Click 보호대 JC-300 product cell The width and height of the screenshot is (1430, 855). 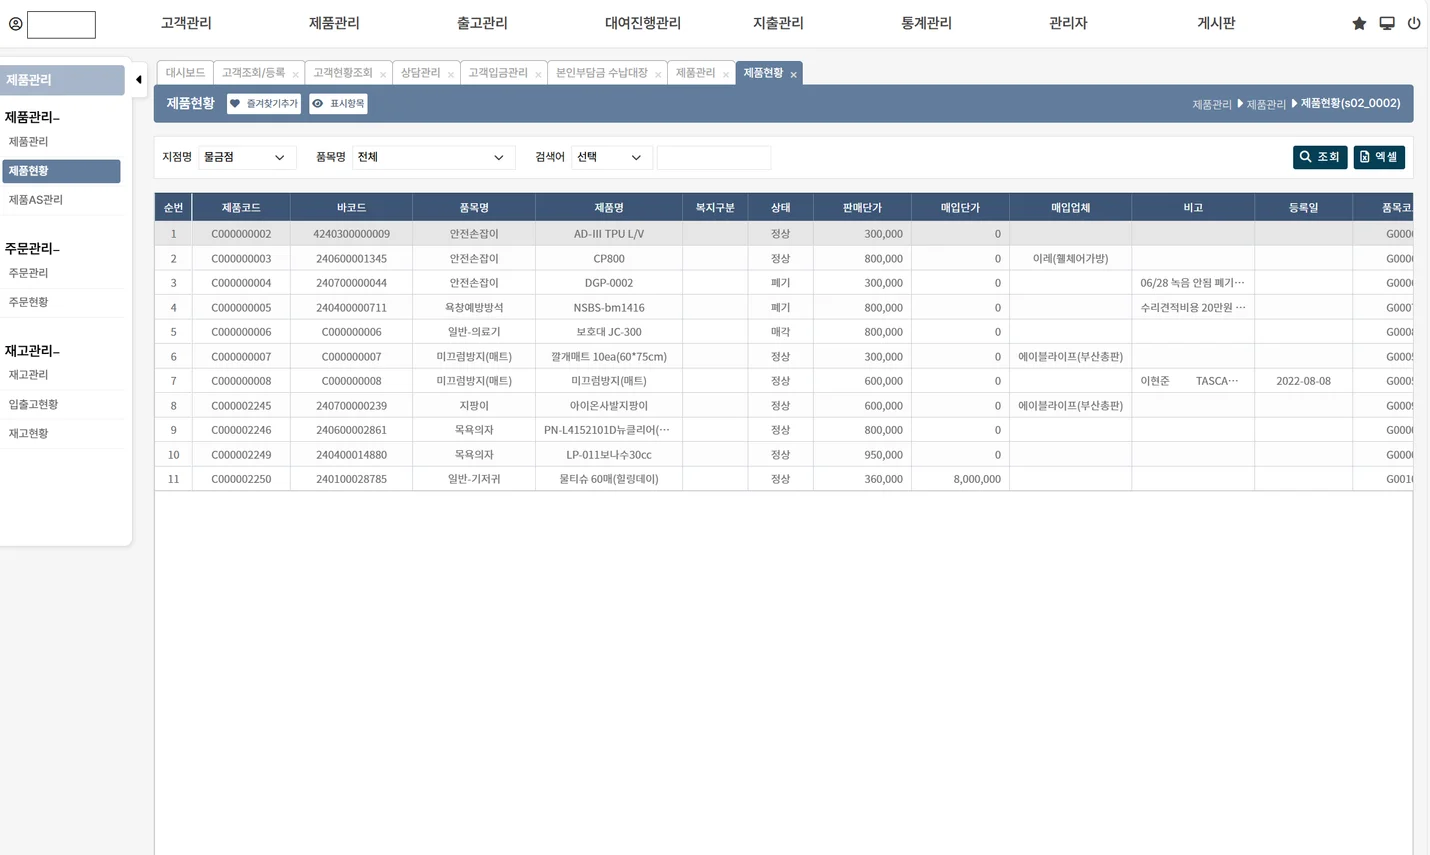[x=609, y=332]
